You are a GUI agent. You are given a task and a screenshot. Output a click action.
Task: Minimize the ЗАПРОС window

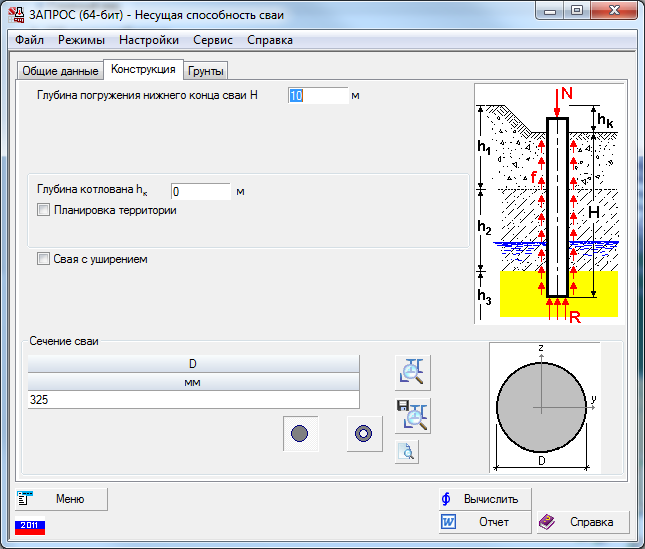coord(549,11)
